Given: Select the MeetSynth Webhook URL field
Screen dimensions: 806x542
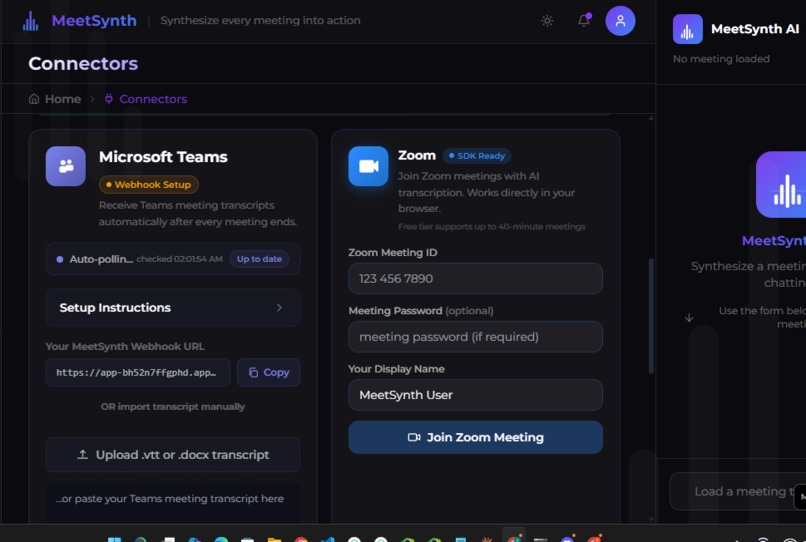Looking at the screenshot, I should 138,372.
